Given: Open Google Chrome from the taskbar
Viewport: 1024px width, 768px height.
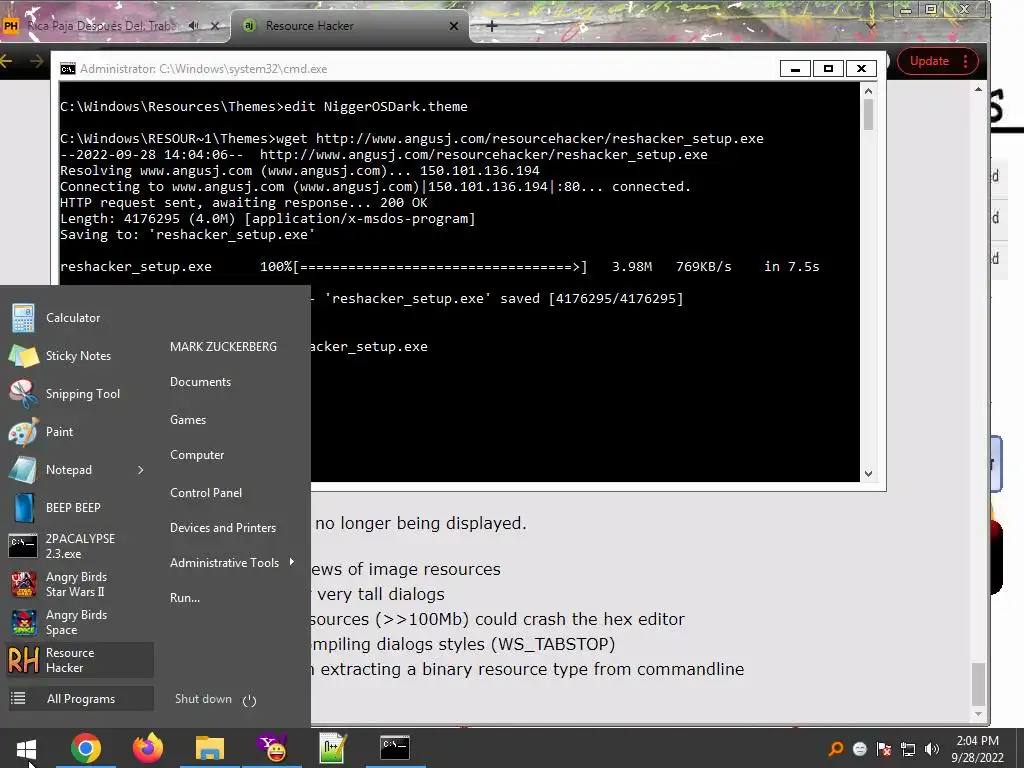Looking at the screenshot, I should point(86,748).
